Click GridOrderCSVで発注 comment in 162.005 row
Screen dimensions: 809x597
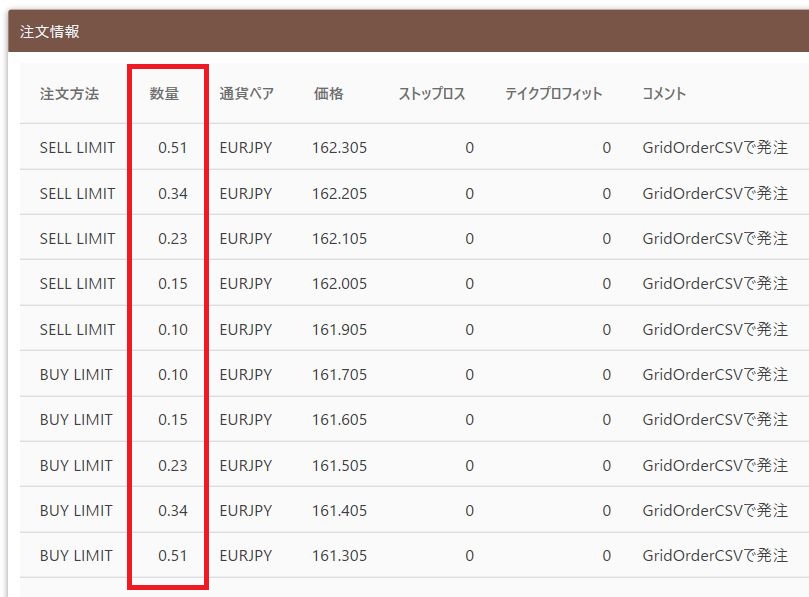tap(715, 283)
